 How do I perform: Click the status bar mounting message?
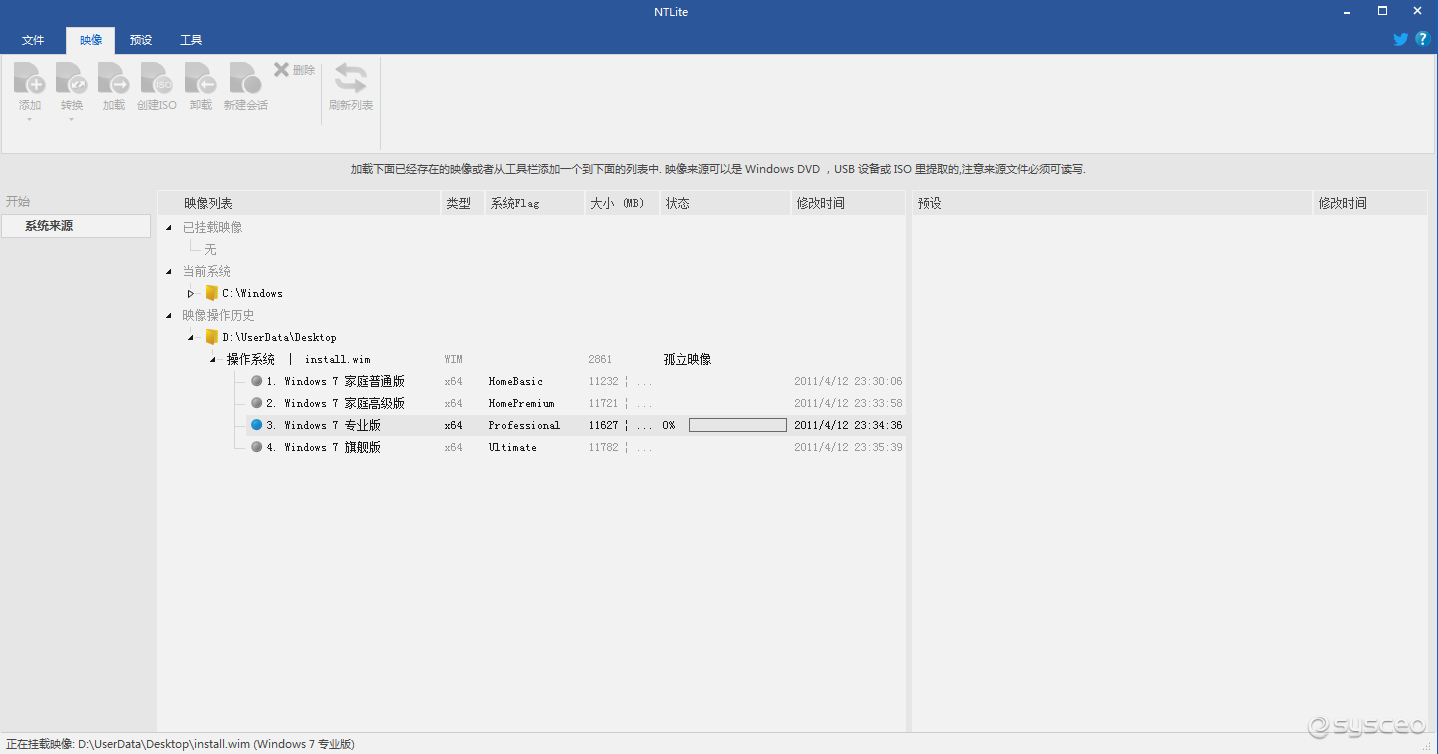point(180,744)
